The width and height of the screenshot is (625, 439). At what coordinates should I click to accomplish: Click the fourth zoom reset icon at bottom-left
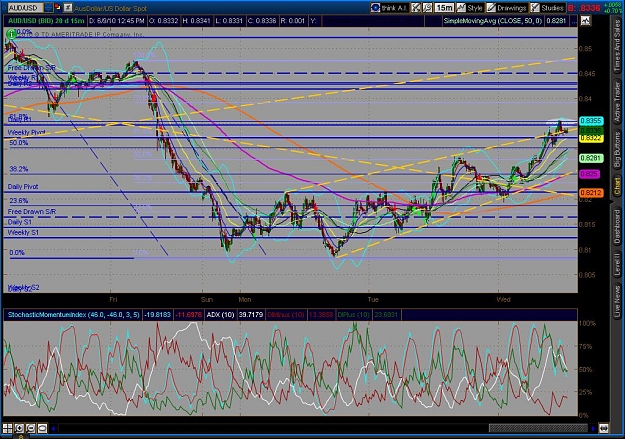(x=42, y=429)
